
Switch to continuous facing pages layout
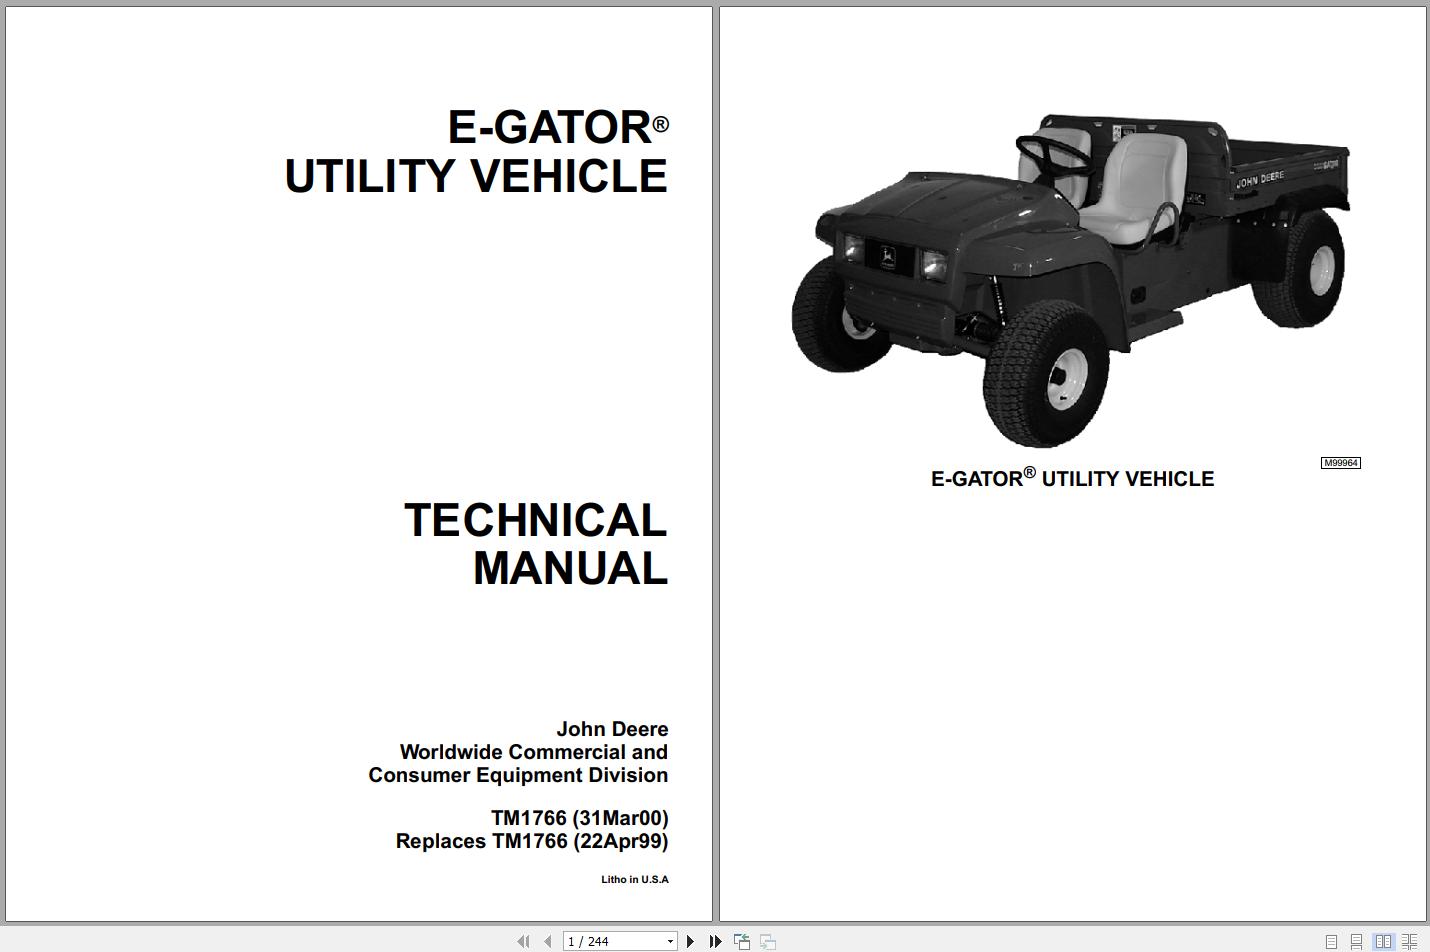coord(1409,942)
